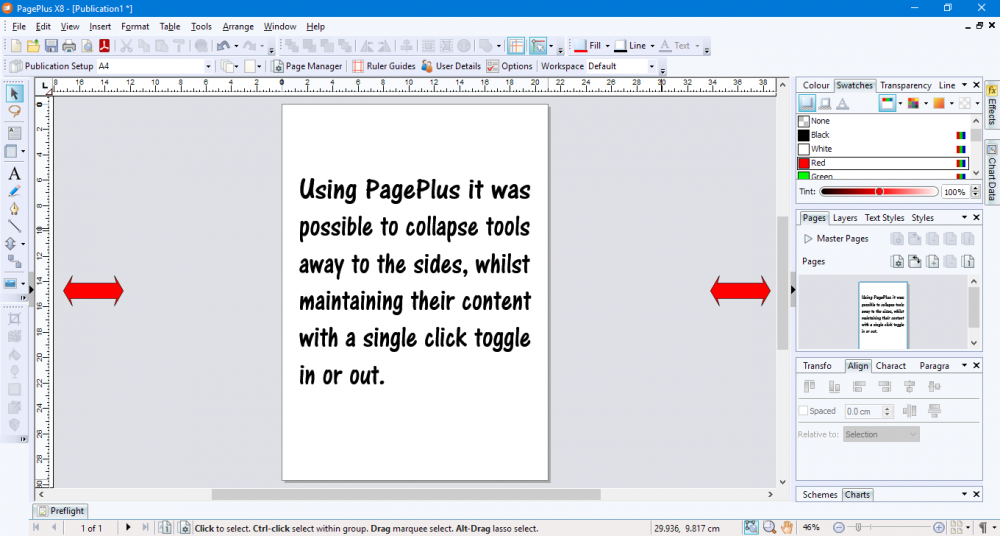
Task: Click the page thumbnail in Pages panel
Action: [881, 313]
